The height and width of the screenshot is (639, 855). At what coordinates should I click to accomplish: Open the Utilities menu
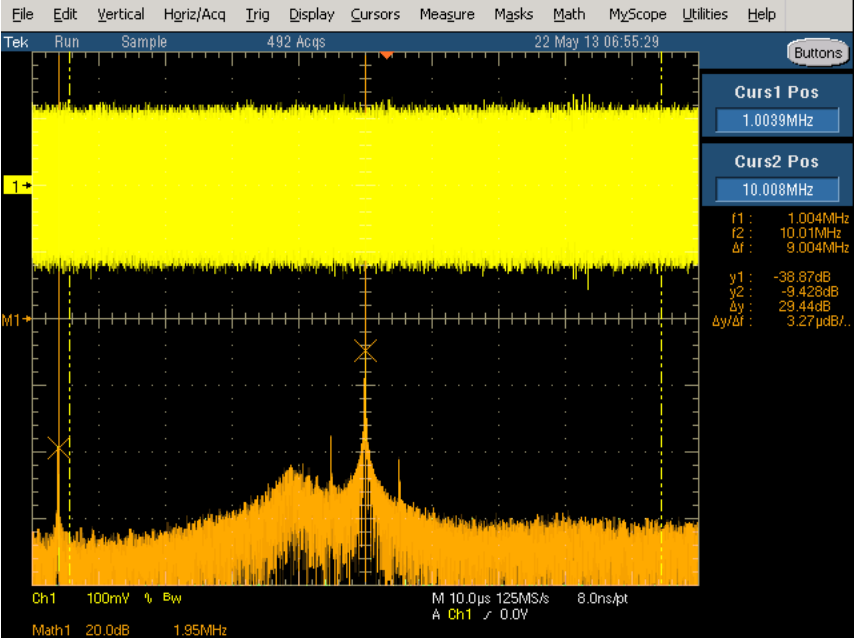[705, 14]
